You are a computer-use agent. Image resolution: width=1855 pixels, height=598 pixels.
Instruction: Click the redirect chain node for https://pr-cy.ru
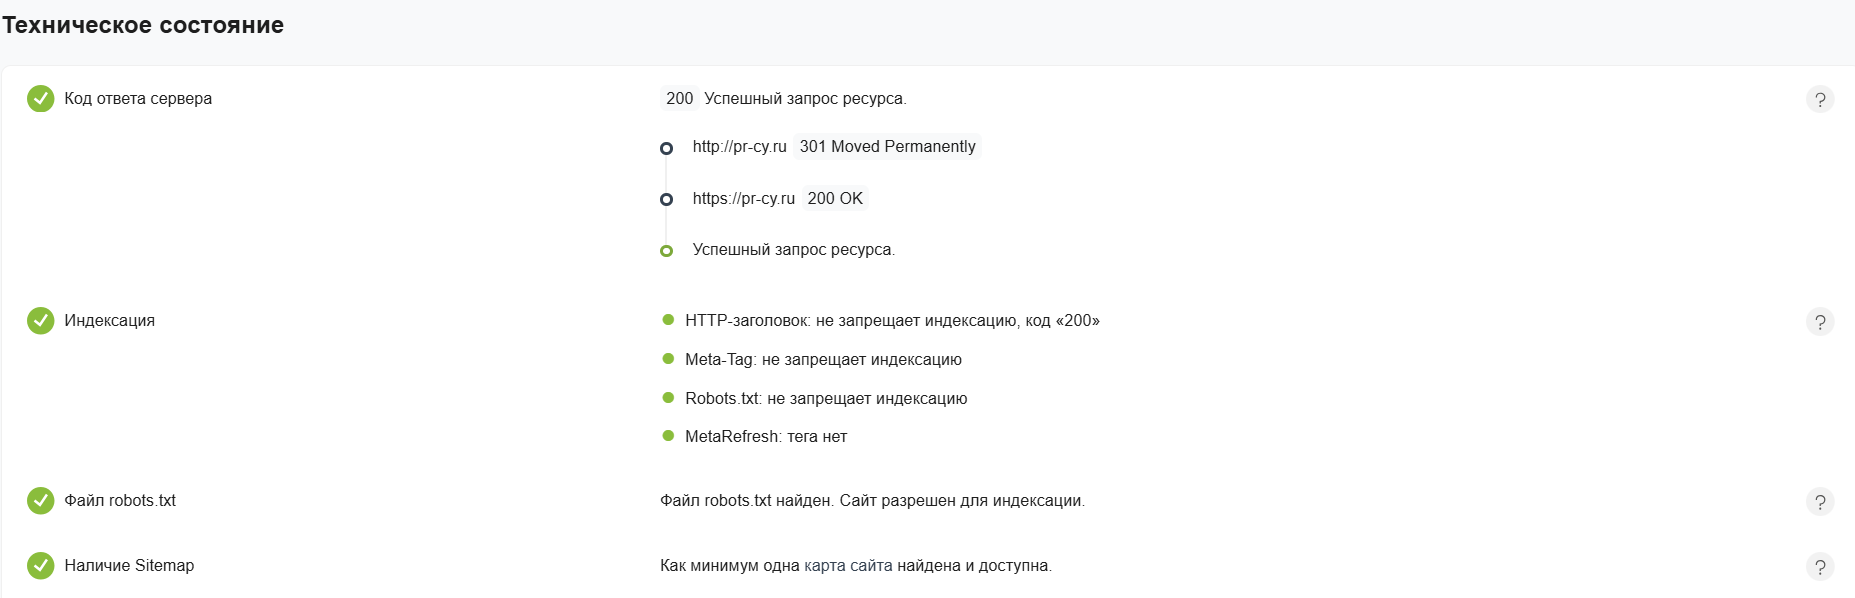666,200
